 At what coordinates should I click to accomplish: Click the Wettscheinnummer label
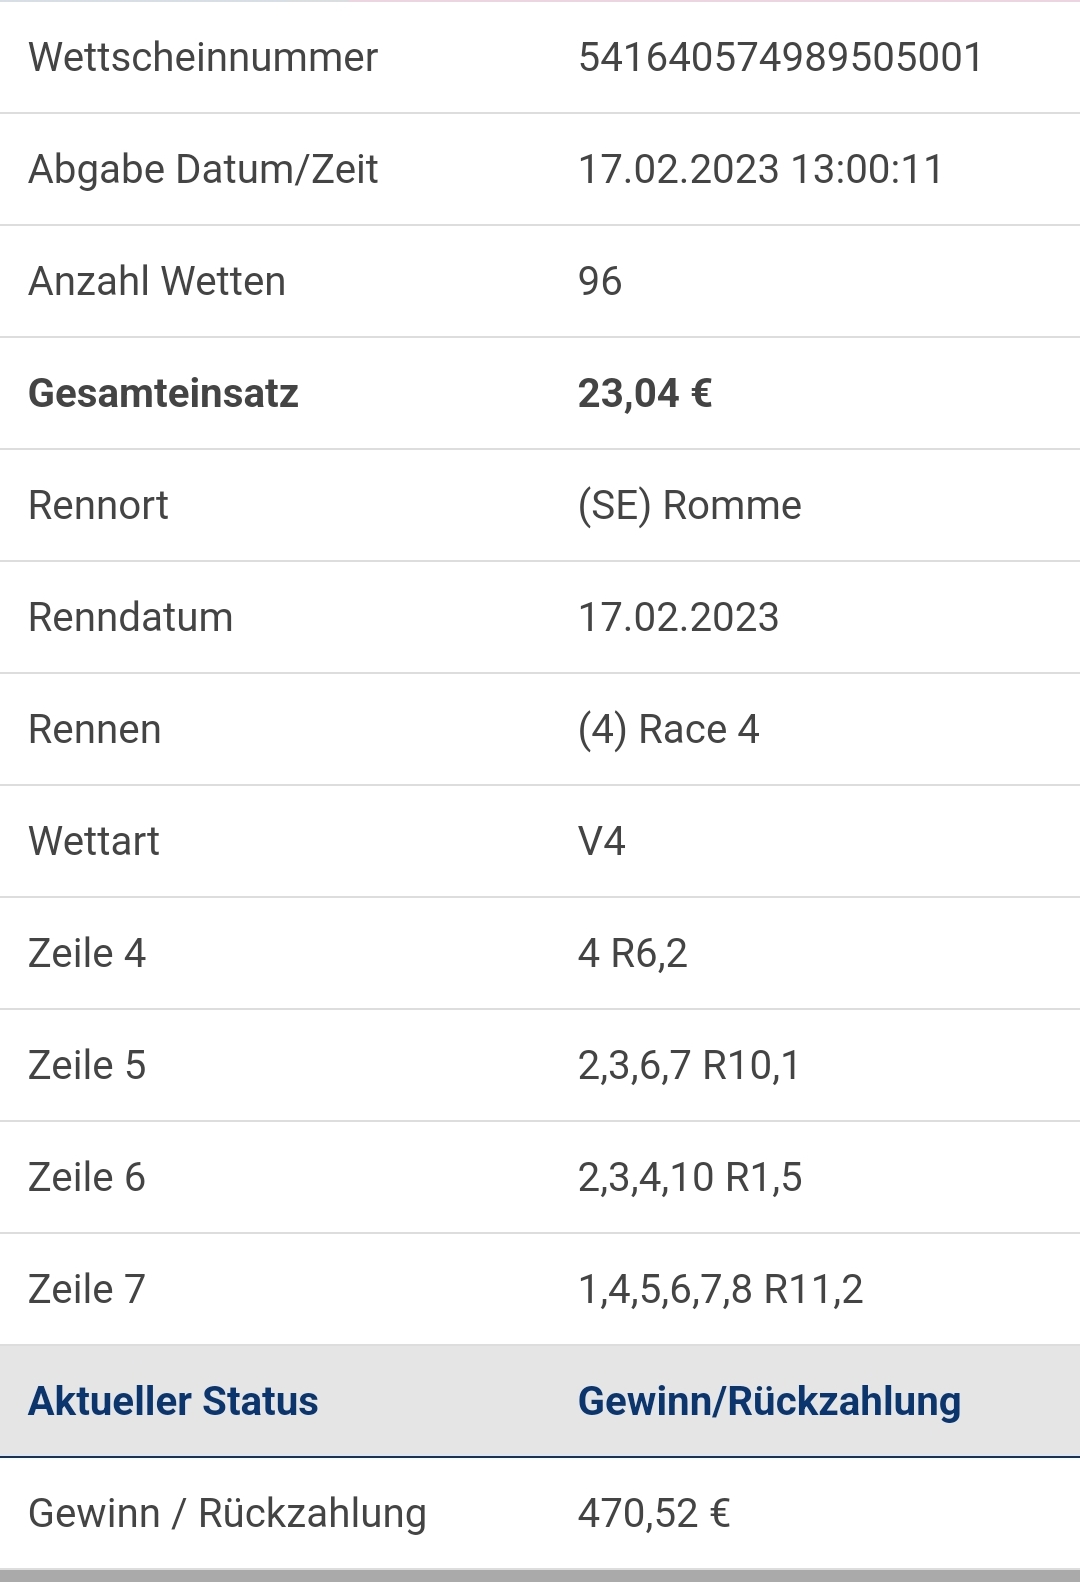[x=203, y=57]
